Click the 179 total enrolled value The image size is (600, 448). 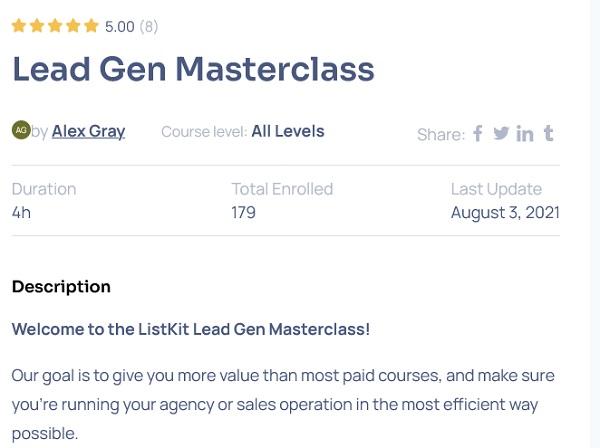tap(244, 212)
